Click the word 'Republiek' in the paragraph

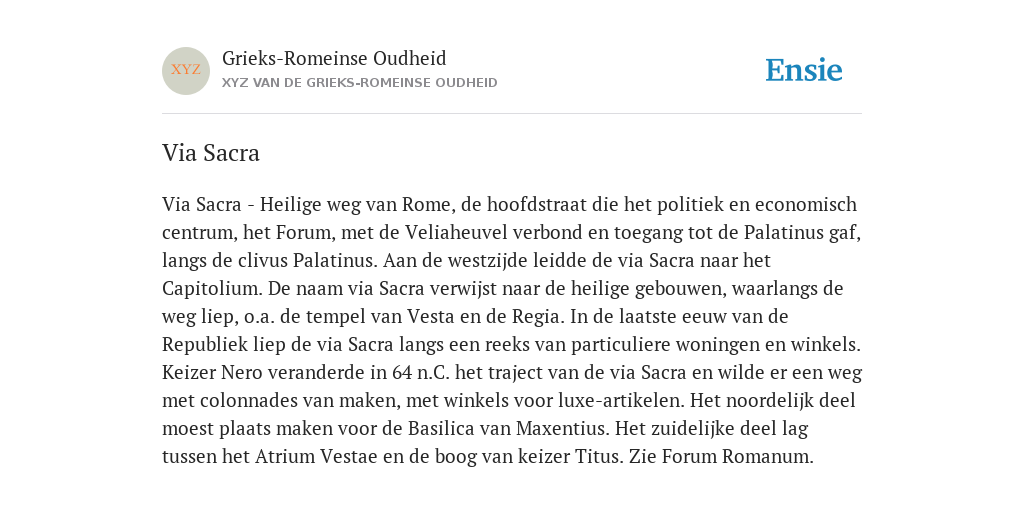(x=203, y=344)
